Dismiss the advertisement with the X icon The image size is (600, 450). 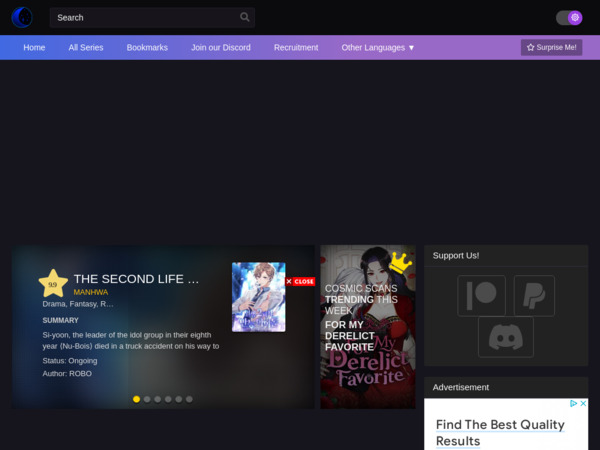click(x=583, y=403)
